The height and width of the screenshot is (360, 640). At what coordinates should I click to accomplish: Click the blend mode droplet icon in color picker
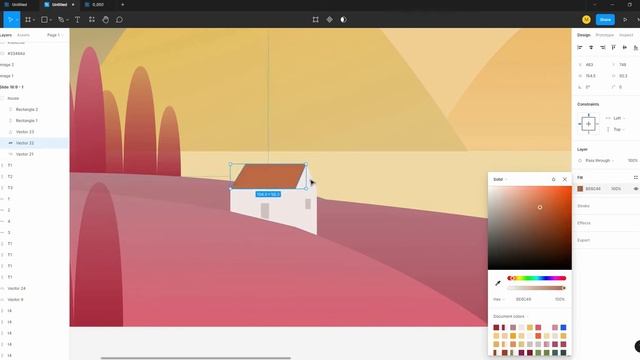(x=553, y=179)
